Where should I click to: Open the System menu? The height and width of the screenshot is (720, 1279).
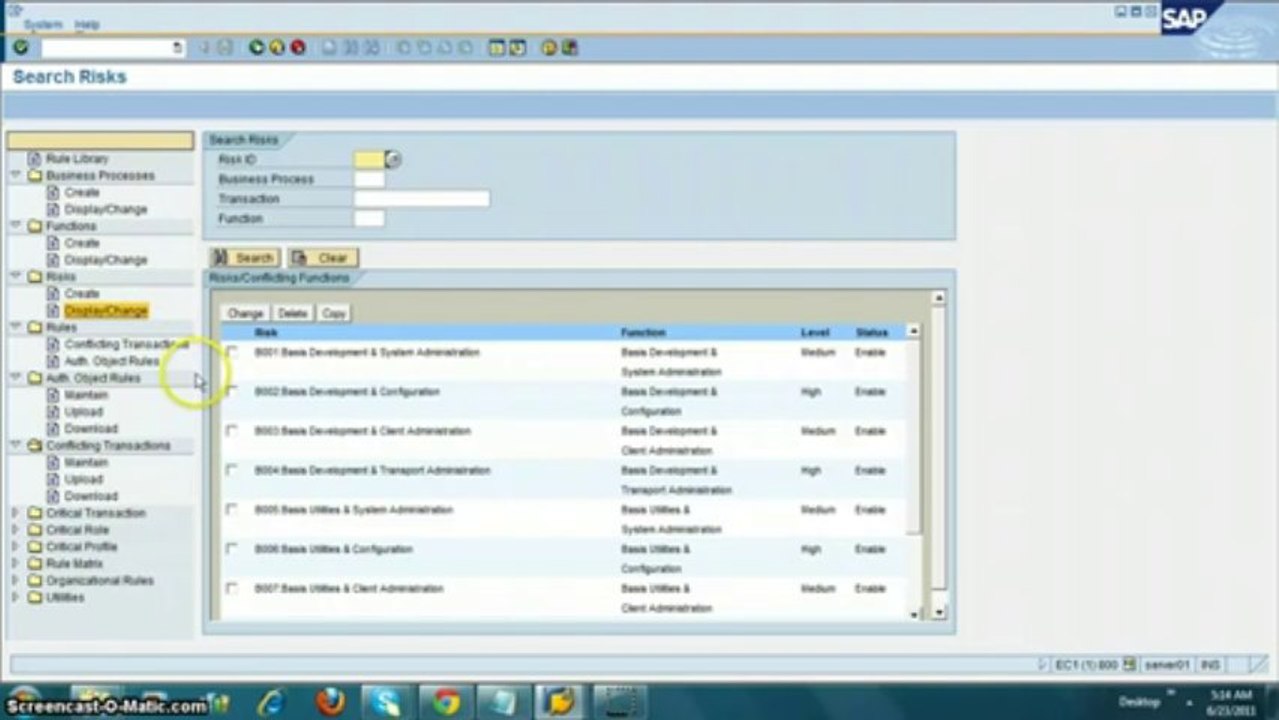click(43, 24)
